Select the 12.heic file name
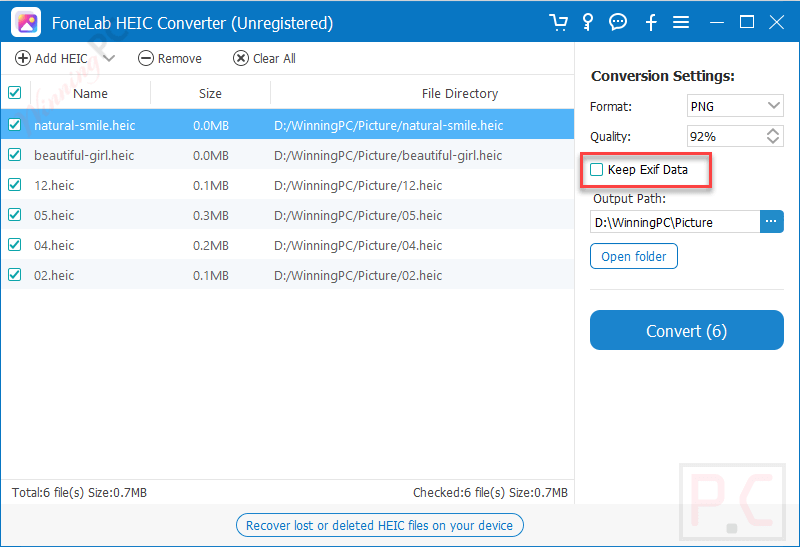Image resolution: width=800 pixels, height=547 pixels. pyautogui.click(x=54, y=186)
